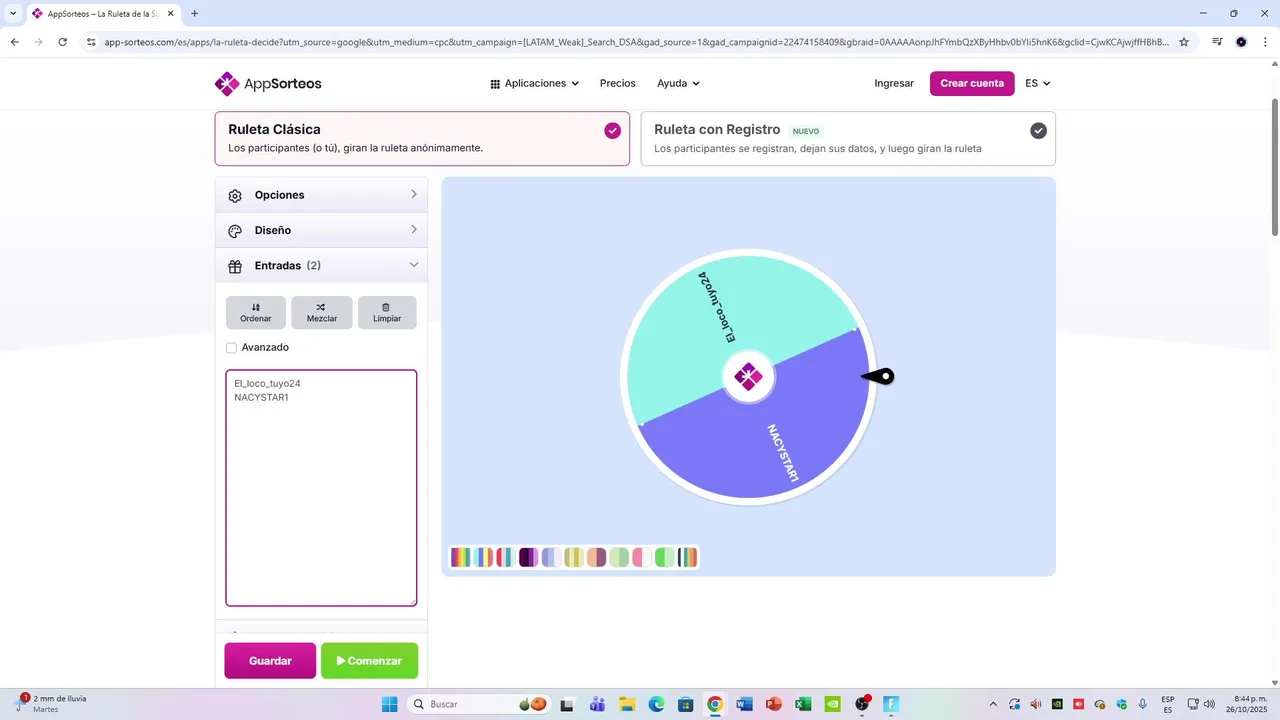1280x720 pixels.
Task: Go back with the browser back arrow
Action: (14, 42)
